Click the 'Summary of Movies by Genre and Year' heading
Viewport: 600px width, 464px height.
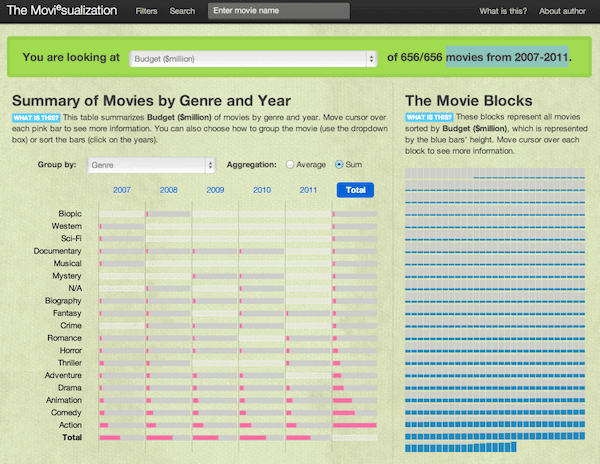click(x=151, y=101)
